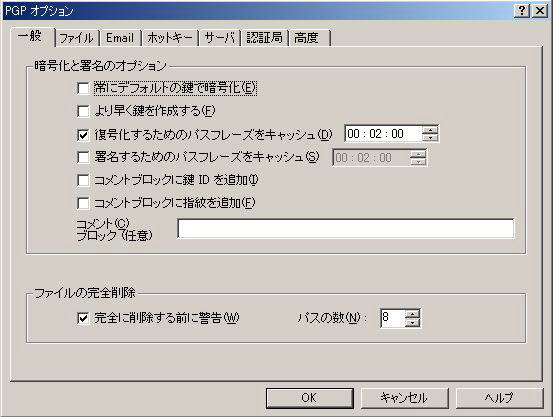Increase number of wipe passes using up arrow
553x417 pixels.
point(412,314)
